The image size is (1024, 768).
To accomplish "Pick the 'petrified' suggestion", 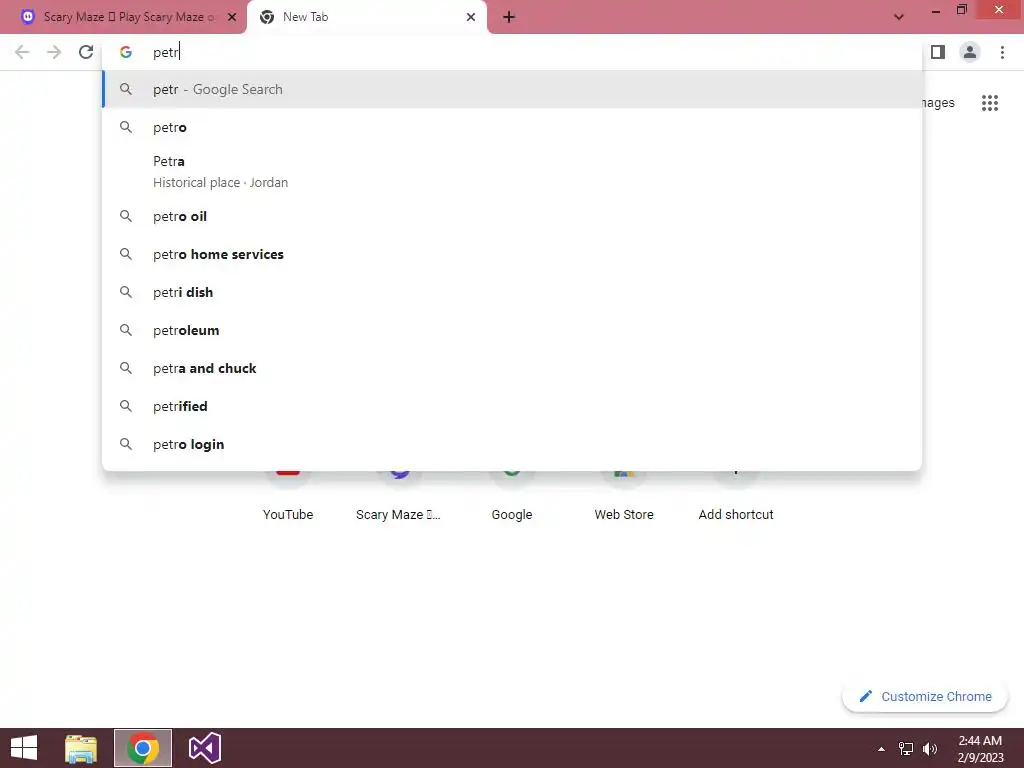I will [513, 406].
